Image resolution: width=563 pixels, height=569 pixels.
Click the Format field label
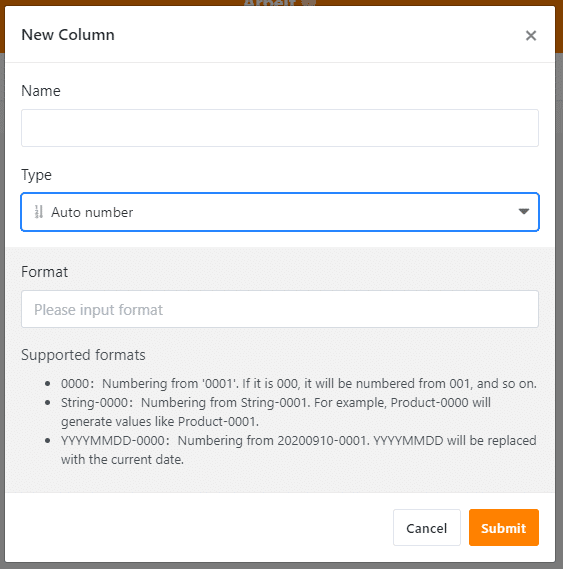44,272
